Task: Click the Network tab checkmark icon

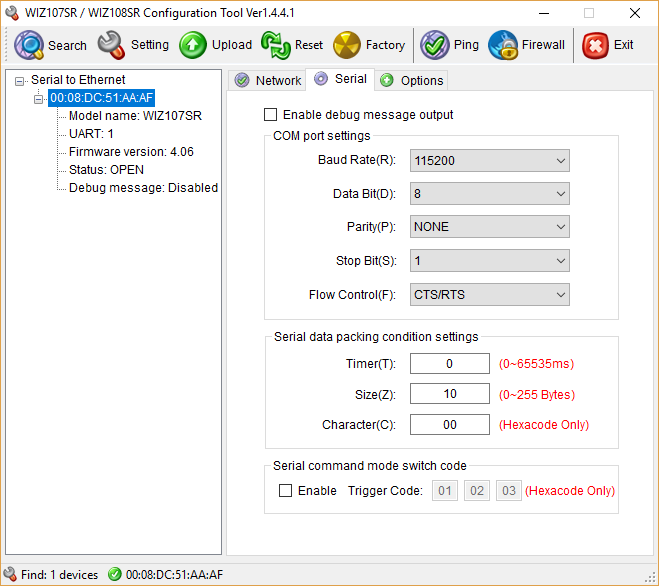Action: coord(242,80)
